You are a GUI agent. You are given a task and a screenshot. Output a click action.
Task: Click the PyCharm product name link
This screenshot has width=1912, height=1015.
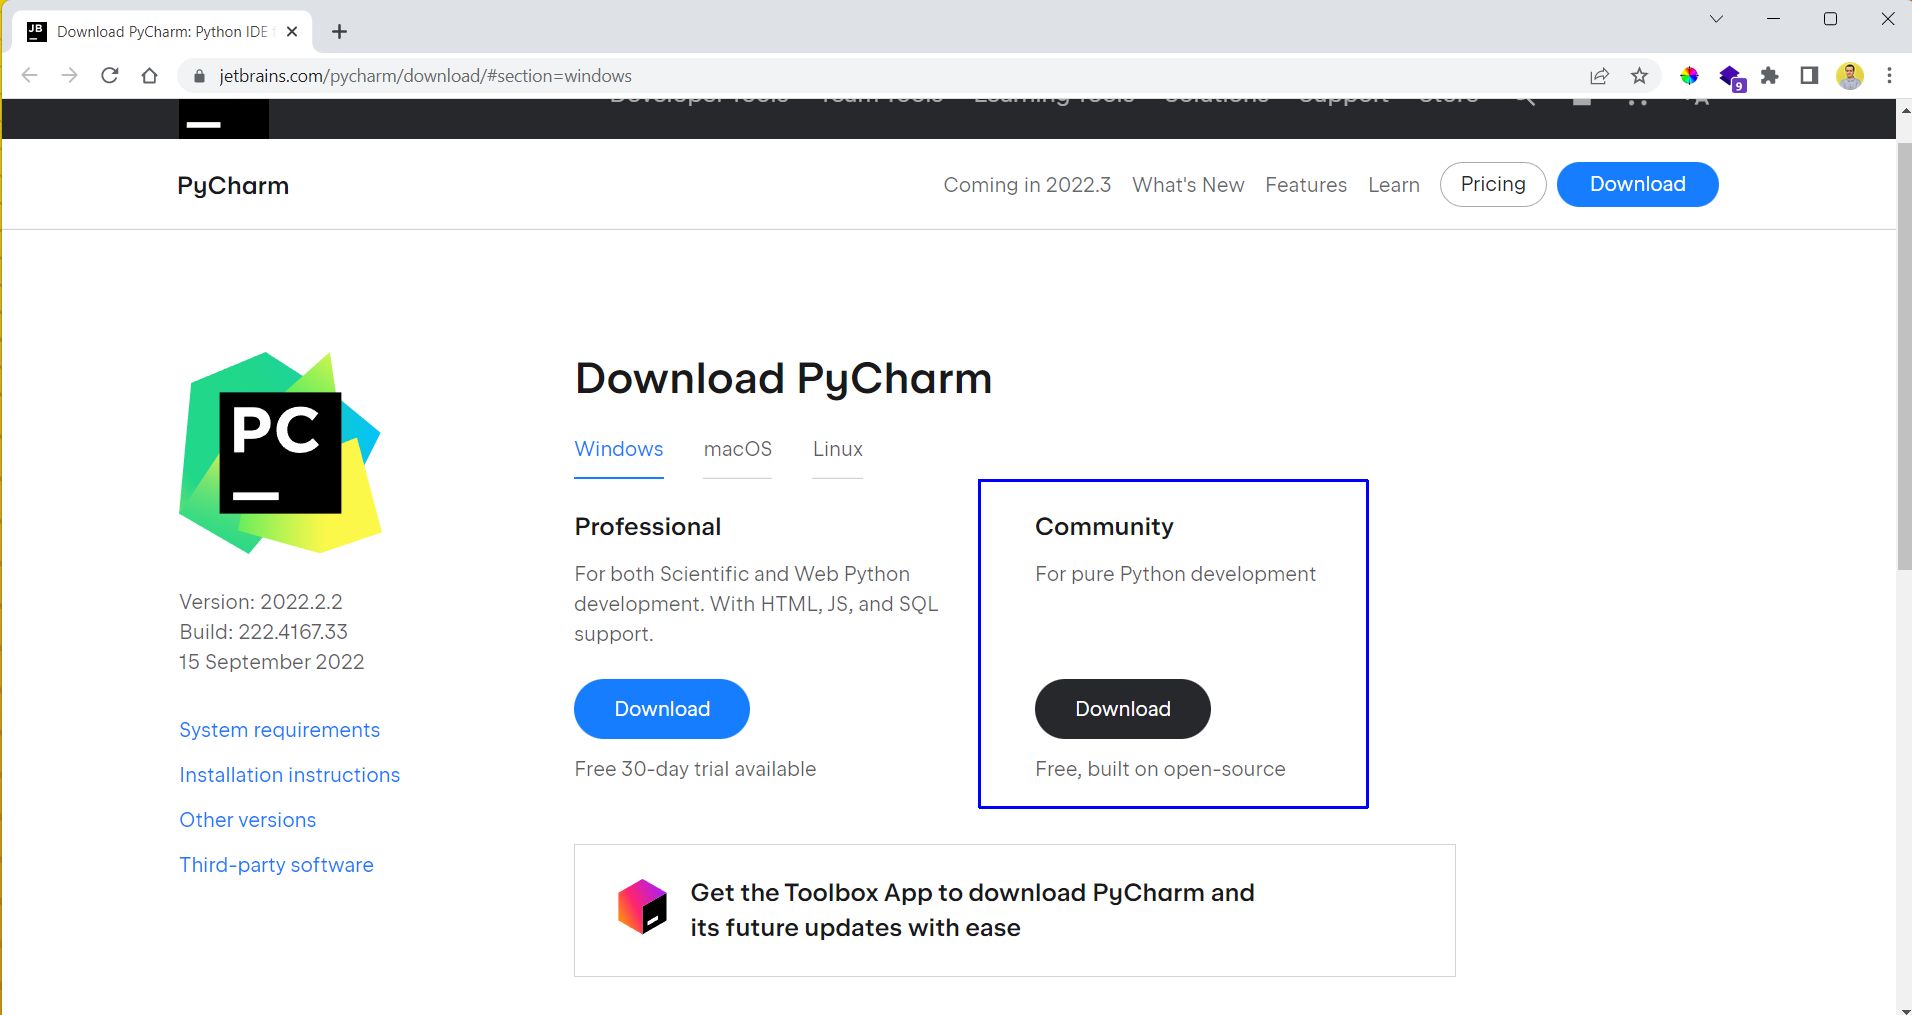[x=233, y=186]
